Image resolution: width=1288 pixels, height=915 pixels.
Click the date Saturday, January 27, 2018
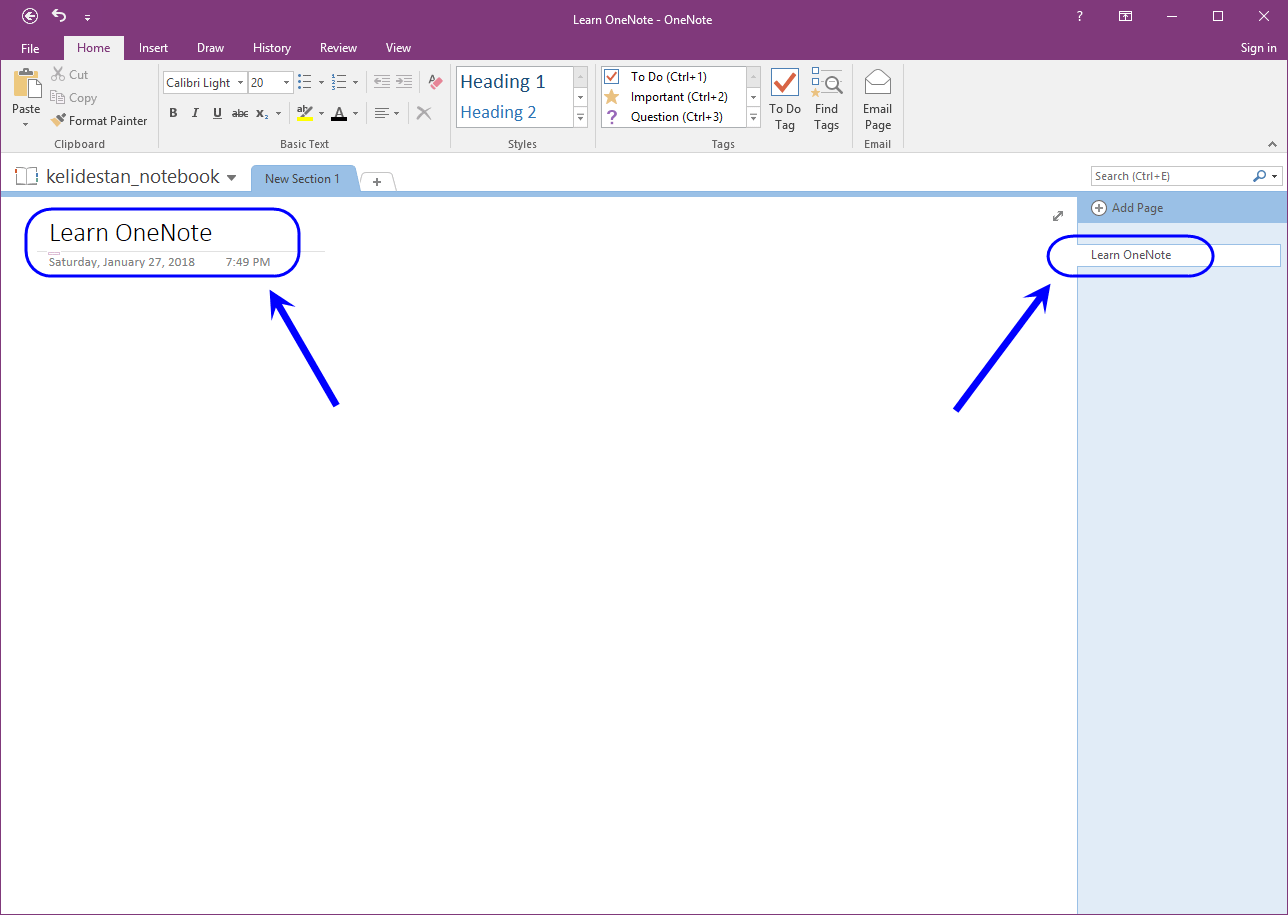tap(122, 262)
